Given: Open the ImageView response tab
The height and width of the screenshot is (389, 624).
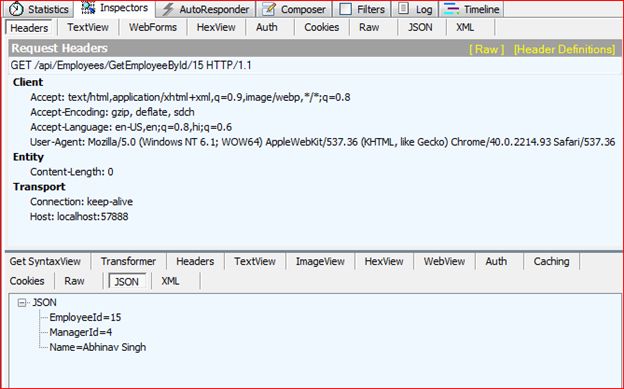Looking at the screenshot, I should click(320, 262).
